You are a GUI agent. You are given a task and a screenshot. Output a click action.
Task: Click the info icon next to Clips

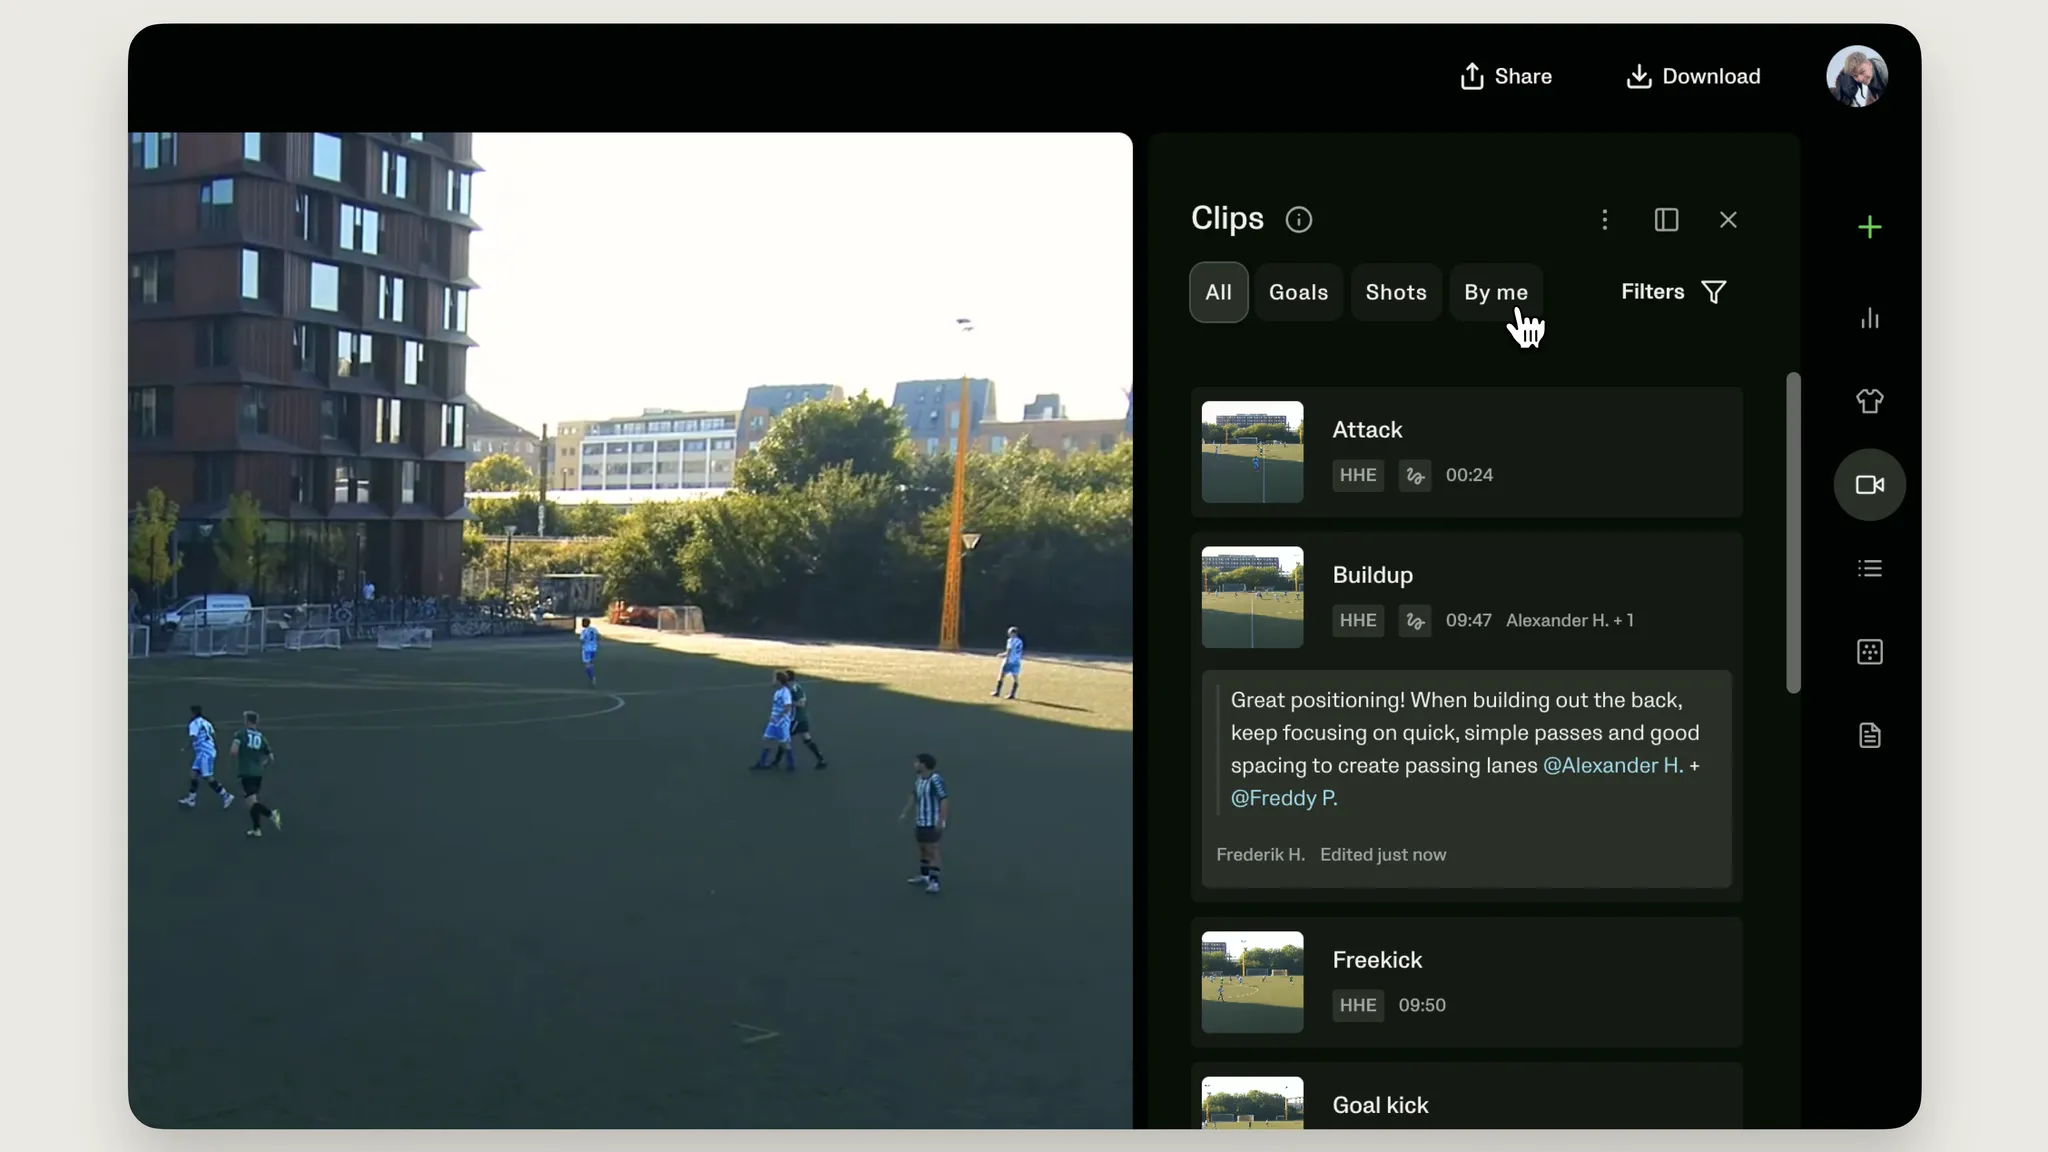click(1298, 220)
